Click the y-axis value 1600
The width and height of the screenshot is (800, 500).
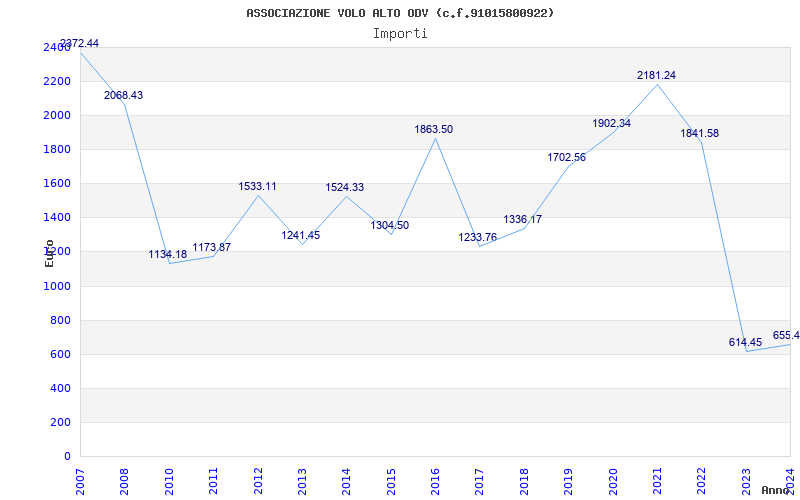(57, 184)
